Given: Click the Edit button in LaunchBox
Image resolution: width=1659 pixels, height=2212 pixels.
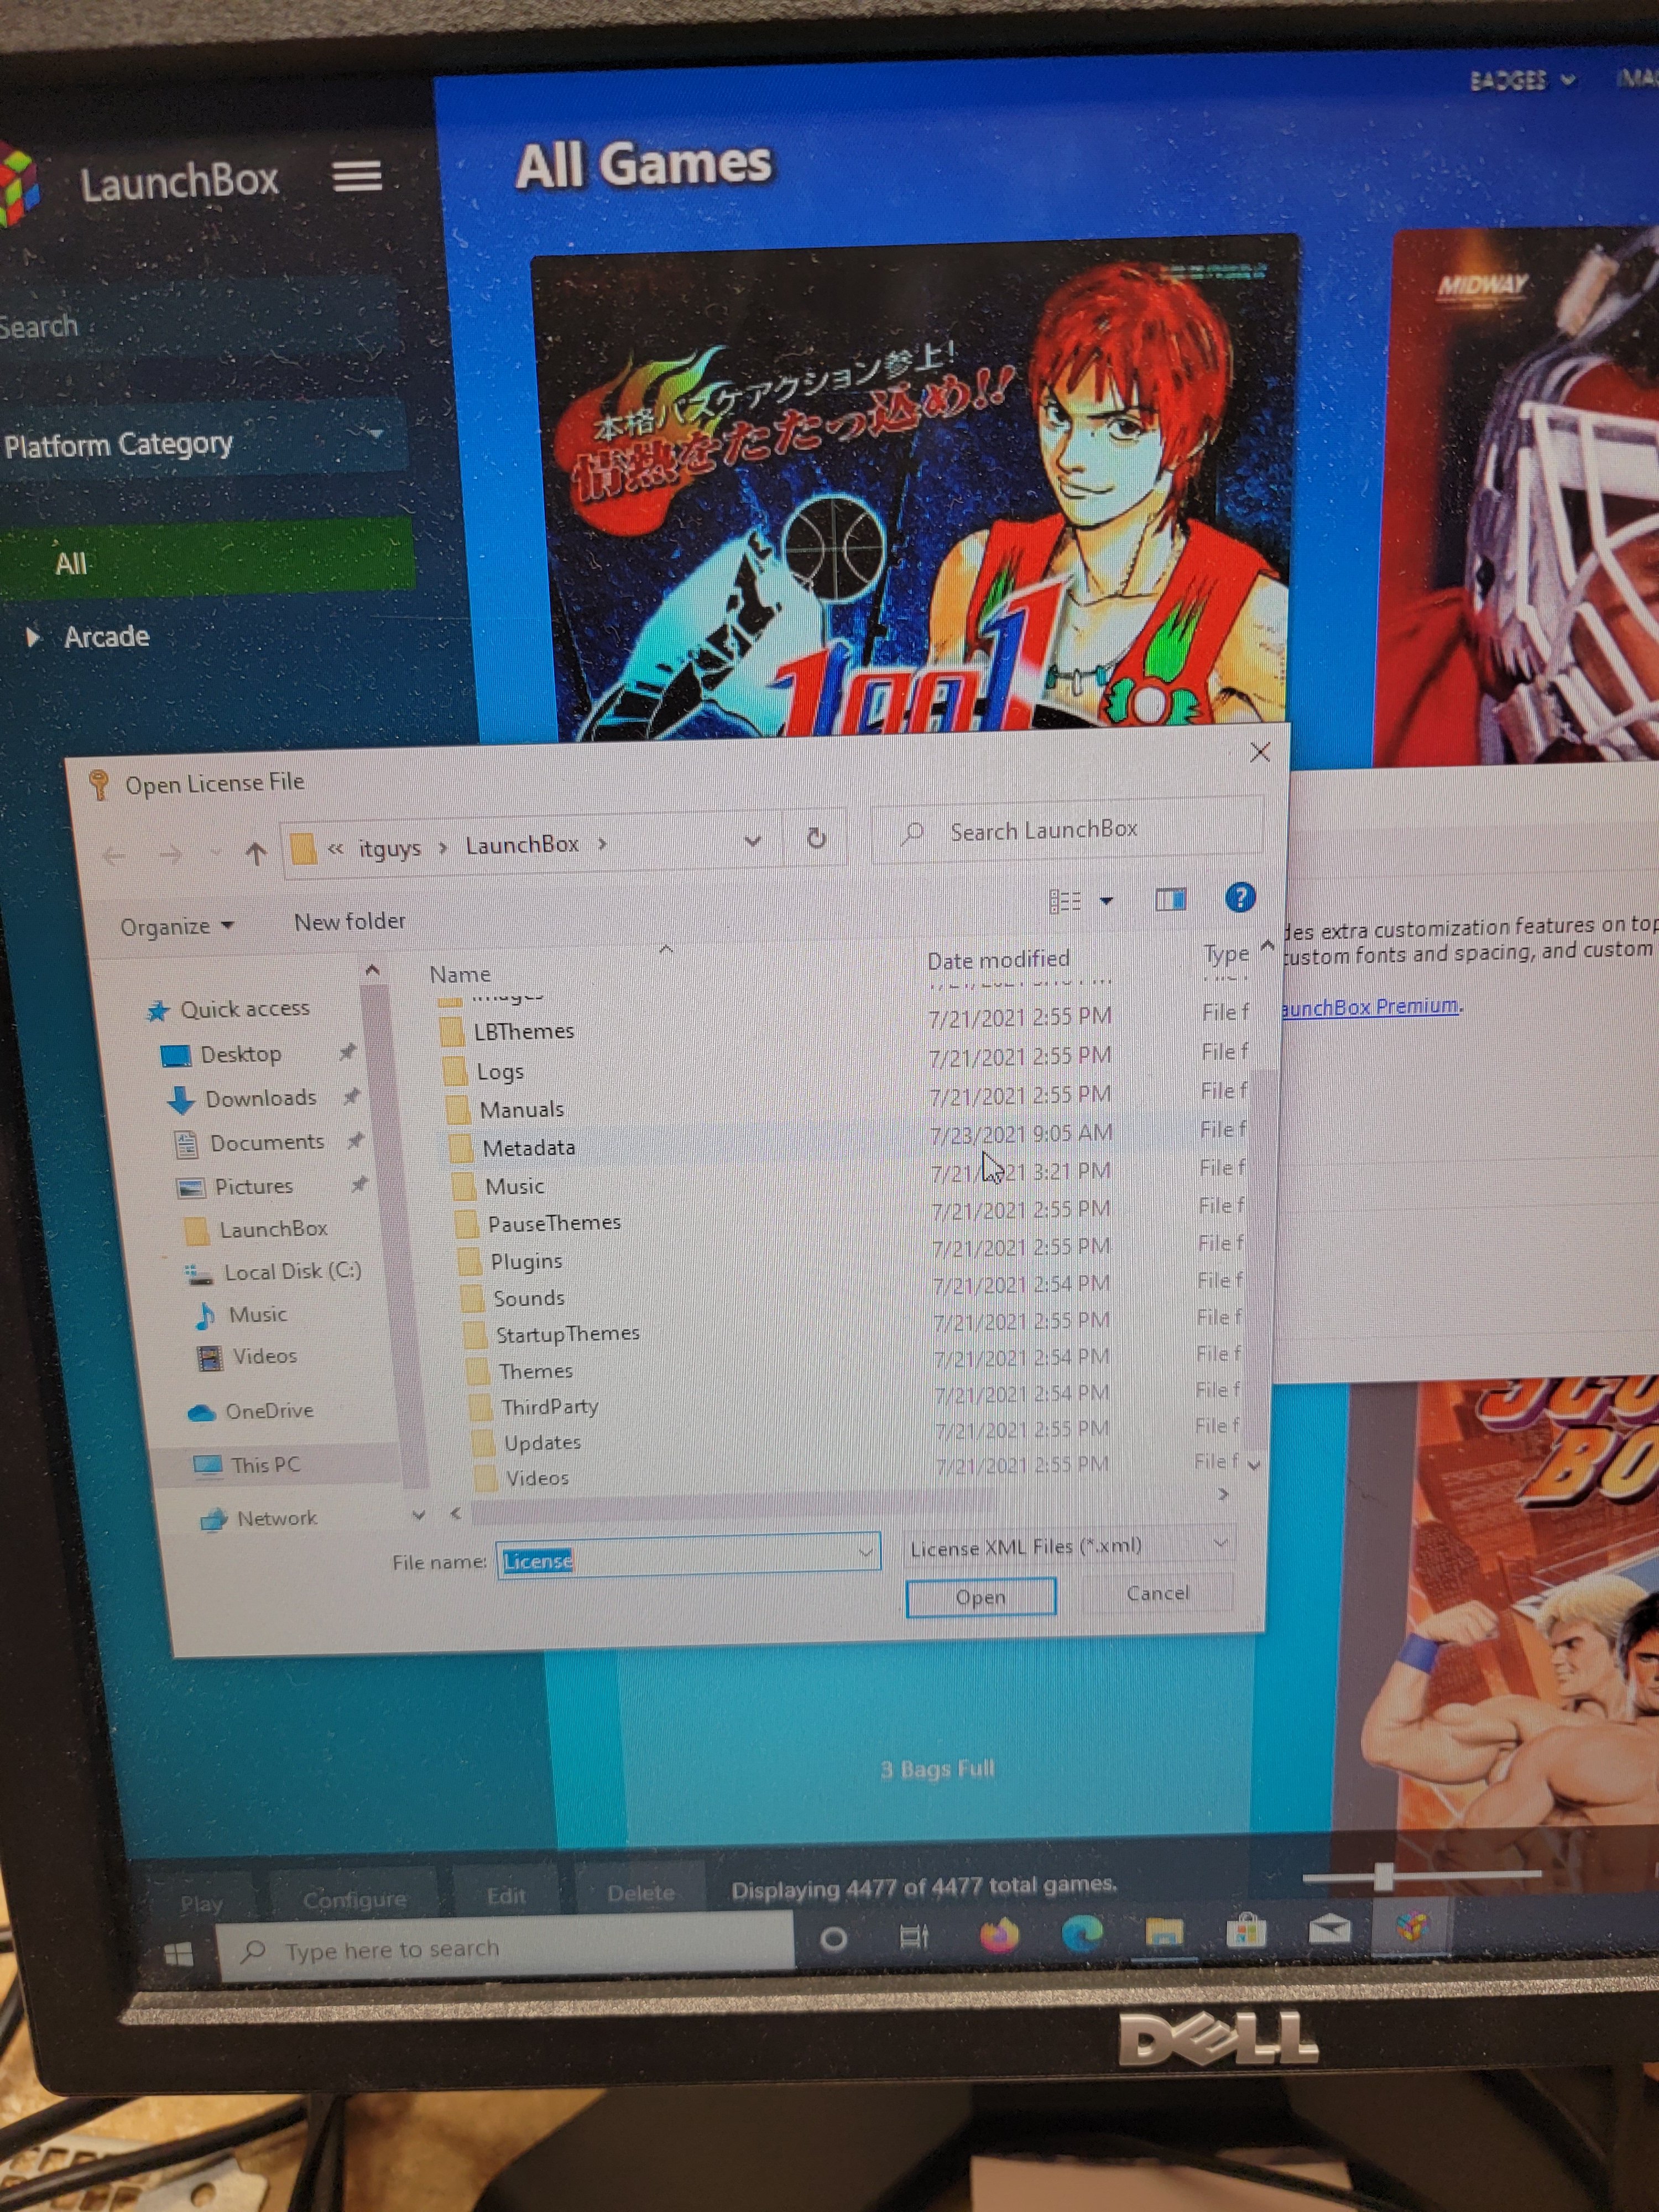Looking at the screenshot, I should [x=506, y=1895].
